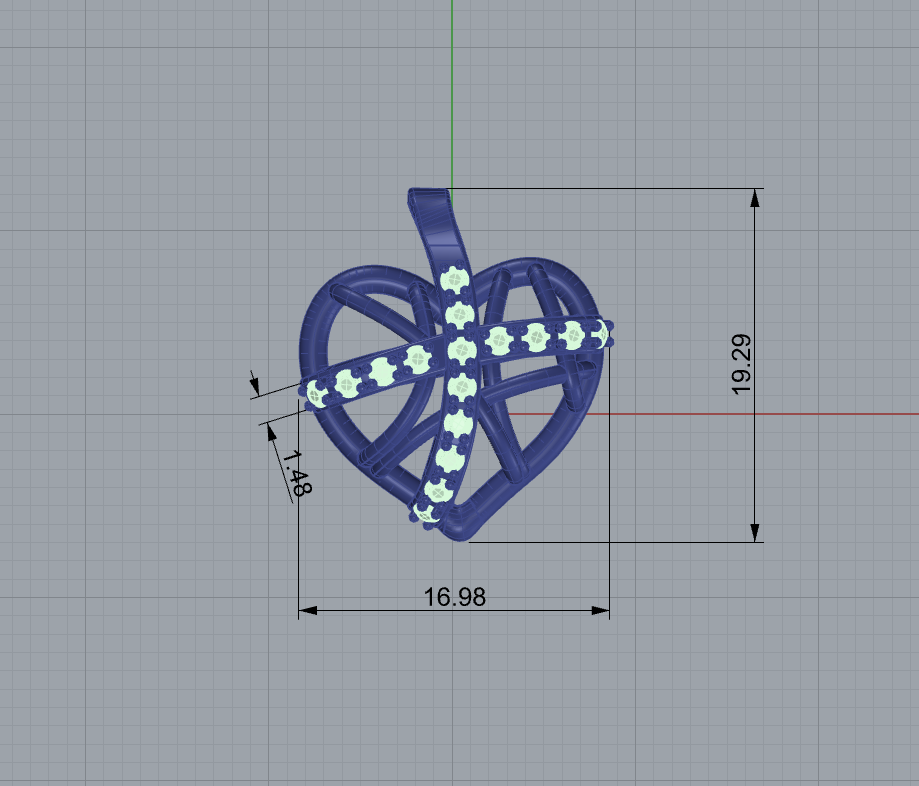Select the 1.48 band width dimension
919x786 pixels.
(x=298, y=473)
